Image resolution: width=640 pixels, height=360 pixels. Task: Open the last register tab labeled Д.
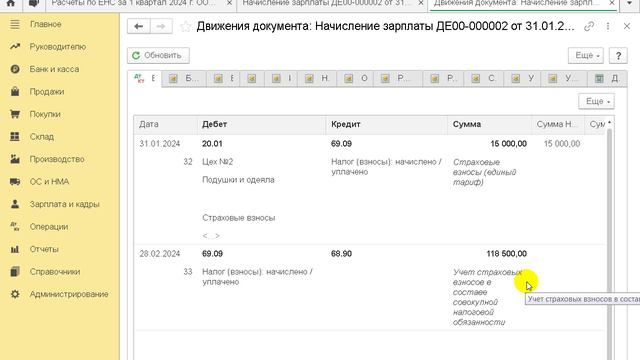click(x=607, y=78)
